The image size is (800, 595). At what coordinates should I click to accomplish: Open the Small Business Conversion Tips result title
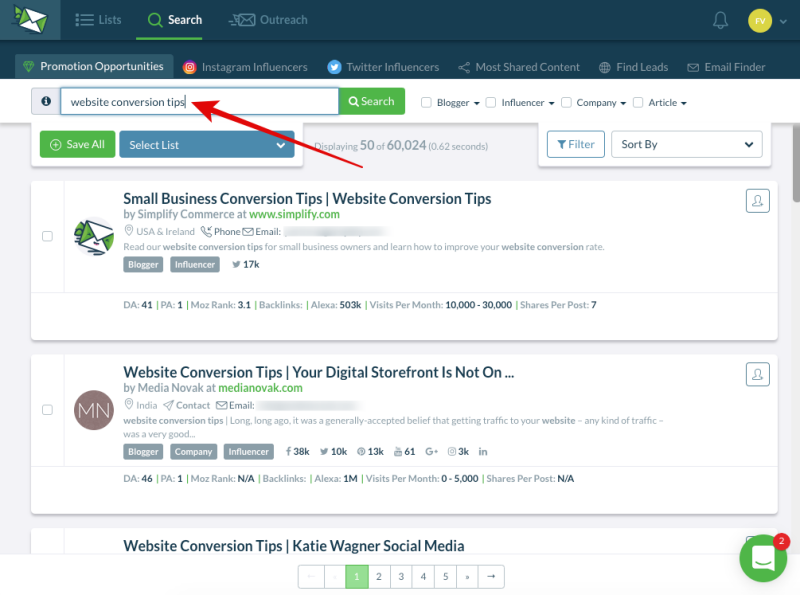click(307, 199)
